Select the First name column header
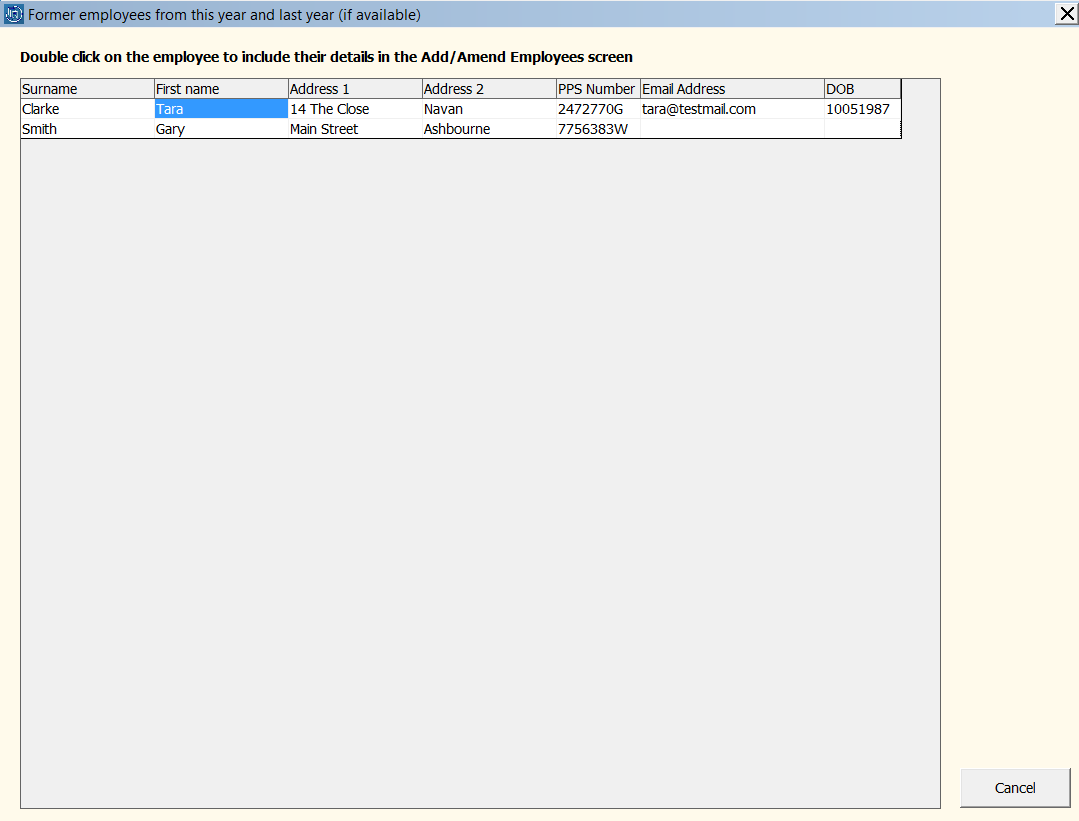The image size is (1079, 821). coord(221,89)
